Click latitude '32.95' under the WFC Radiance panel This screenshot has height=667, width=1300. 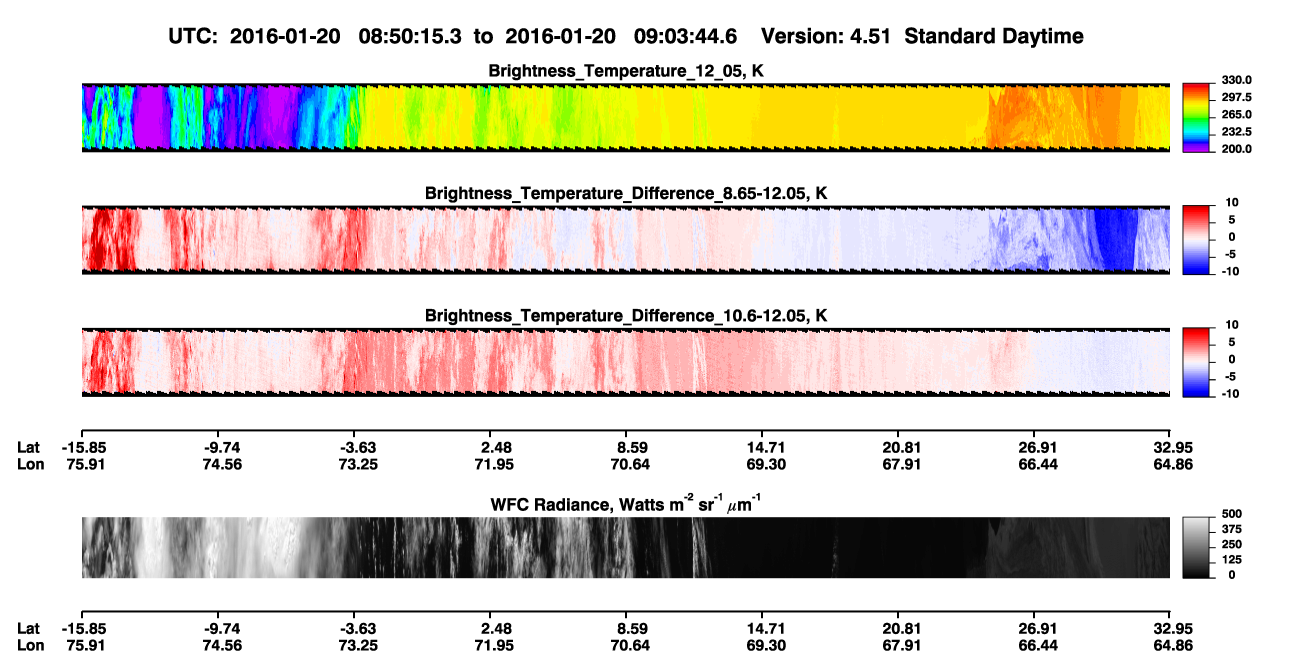coord(1173,628)
